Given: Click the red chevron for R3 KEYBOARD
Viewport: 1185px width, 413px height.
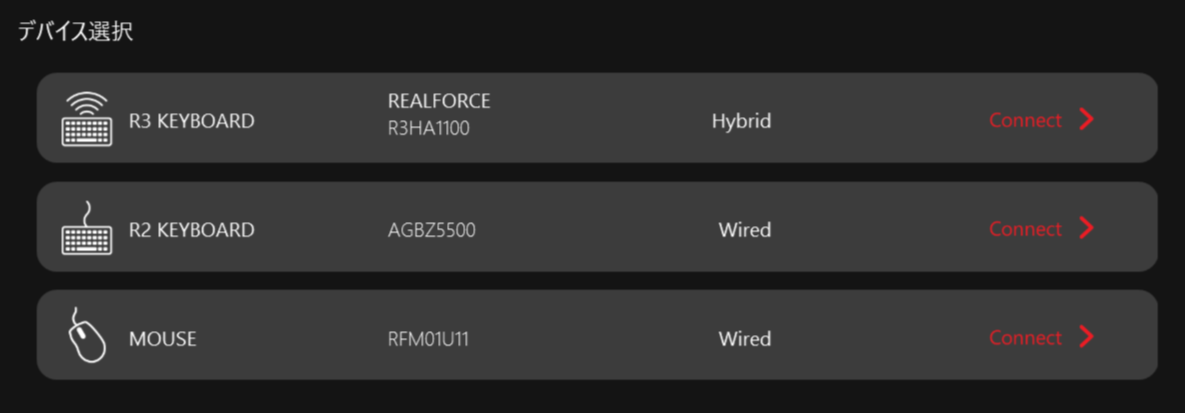Looking at the screenshot, I should [1086, 120].
